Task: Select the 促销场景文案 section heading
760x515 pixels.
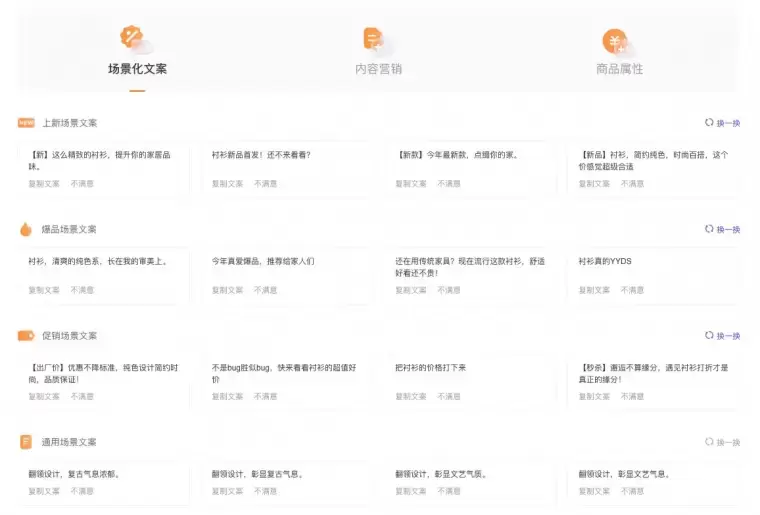Action: click(x=70, y=336)
